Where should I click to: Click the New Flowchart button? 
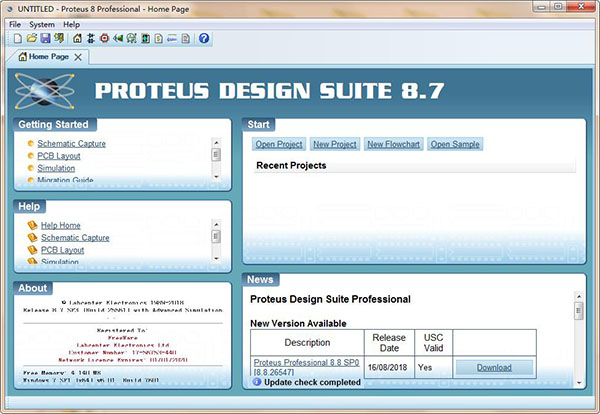coord(393,144)
